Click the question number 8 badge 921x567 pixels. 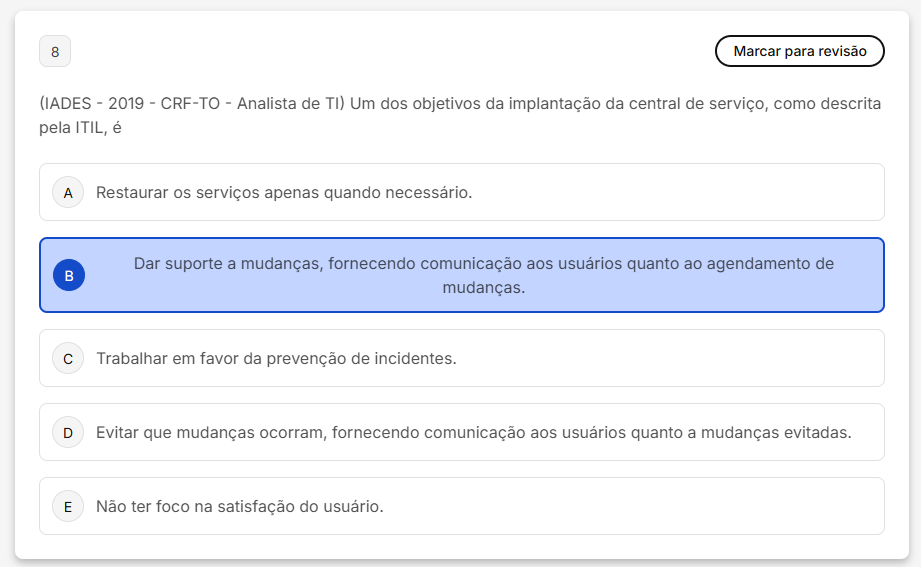[55, 51]
